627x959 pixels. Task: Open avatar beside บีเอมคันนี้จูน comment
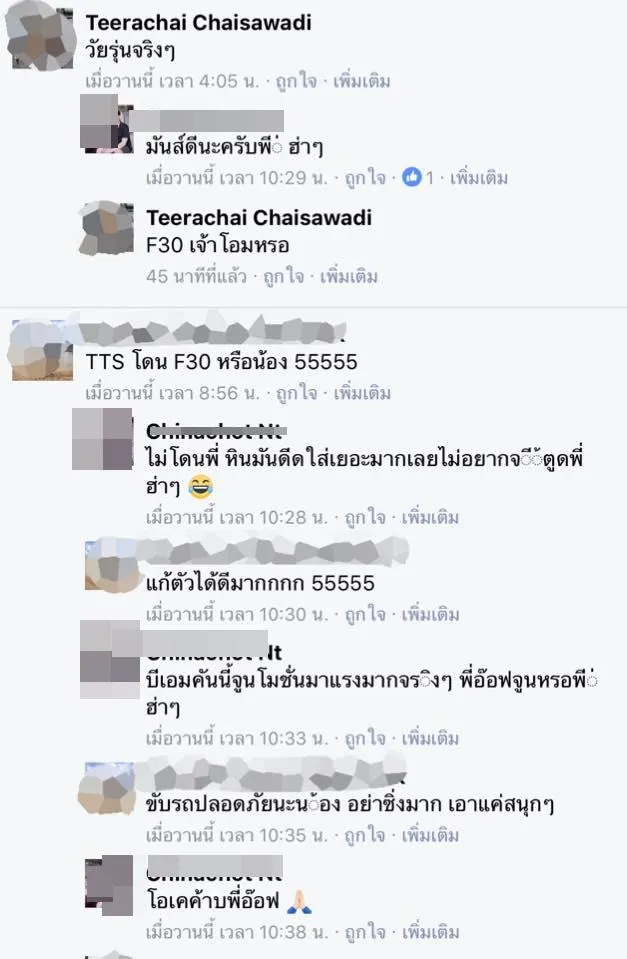pyautogui.click(x=110, y=659)
